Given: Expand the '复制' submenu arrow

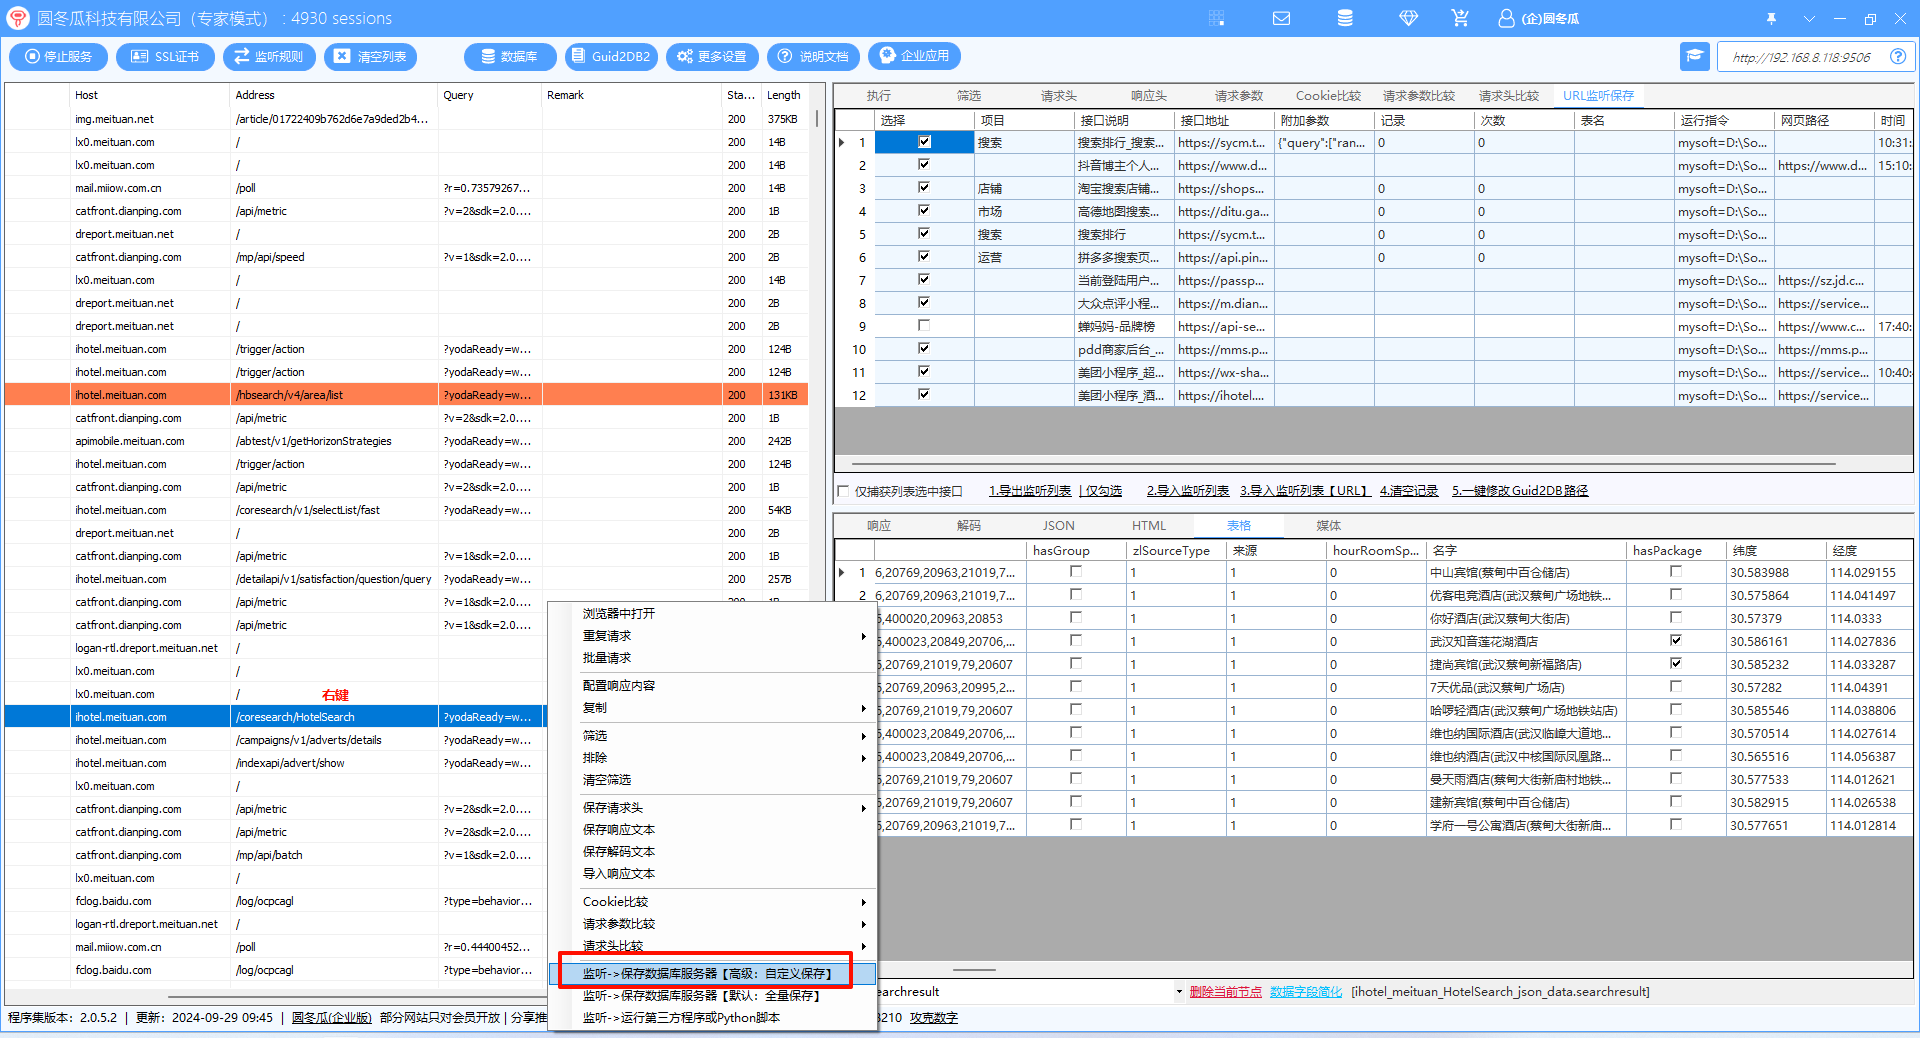Looking at the screenshot, I should pos(863,708).
